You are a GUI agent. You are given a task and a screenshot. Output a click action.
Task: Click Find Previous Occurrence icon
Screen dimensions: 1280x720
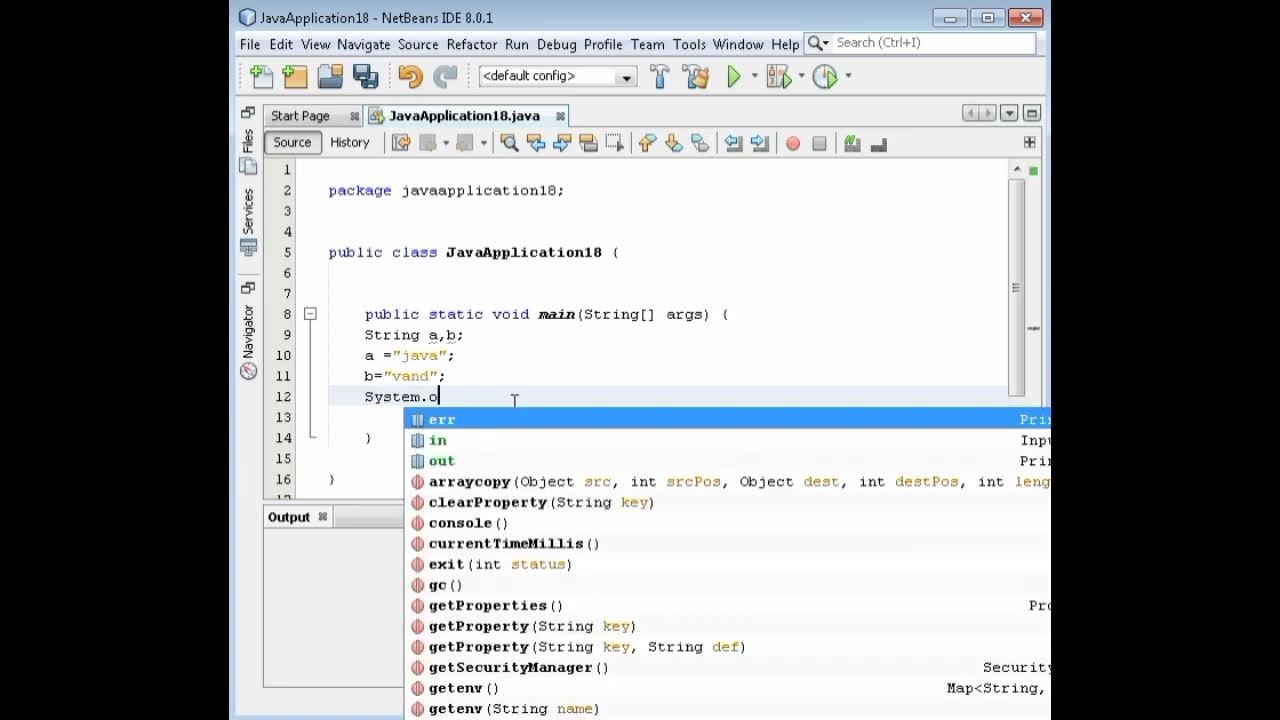(535, 143)
